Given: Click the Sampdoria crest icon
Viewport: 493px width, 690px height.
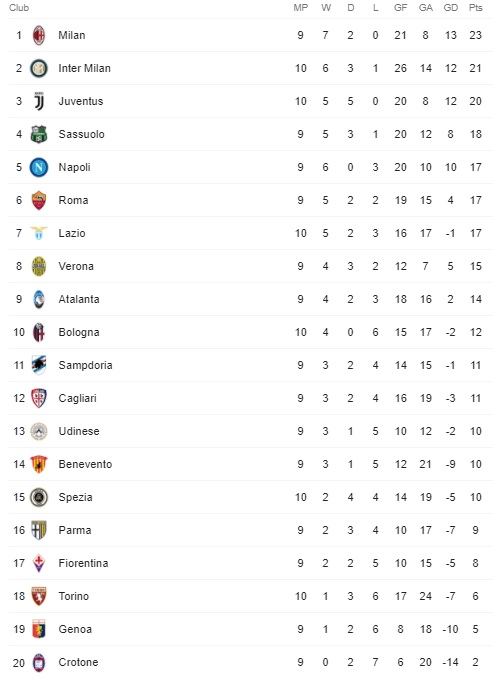Looking at the screenshot, I should [x=39, y=365].
